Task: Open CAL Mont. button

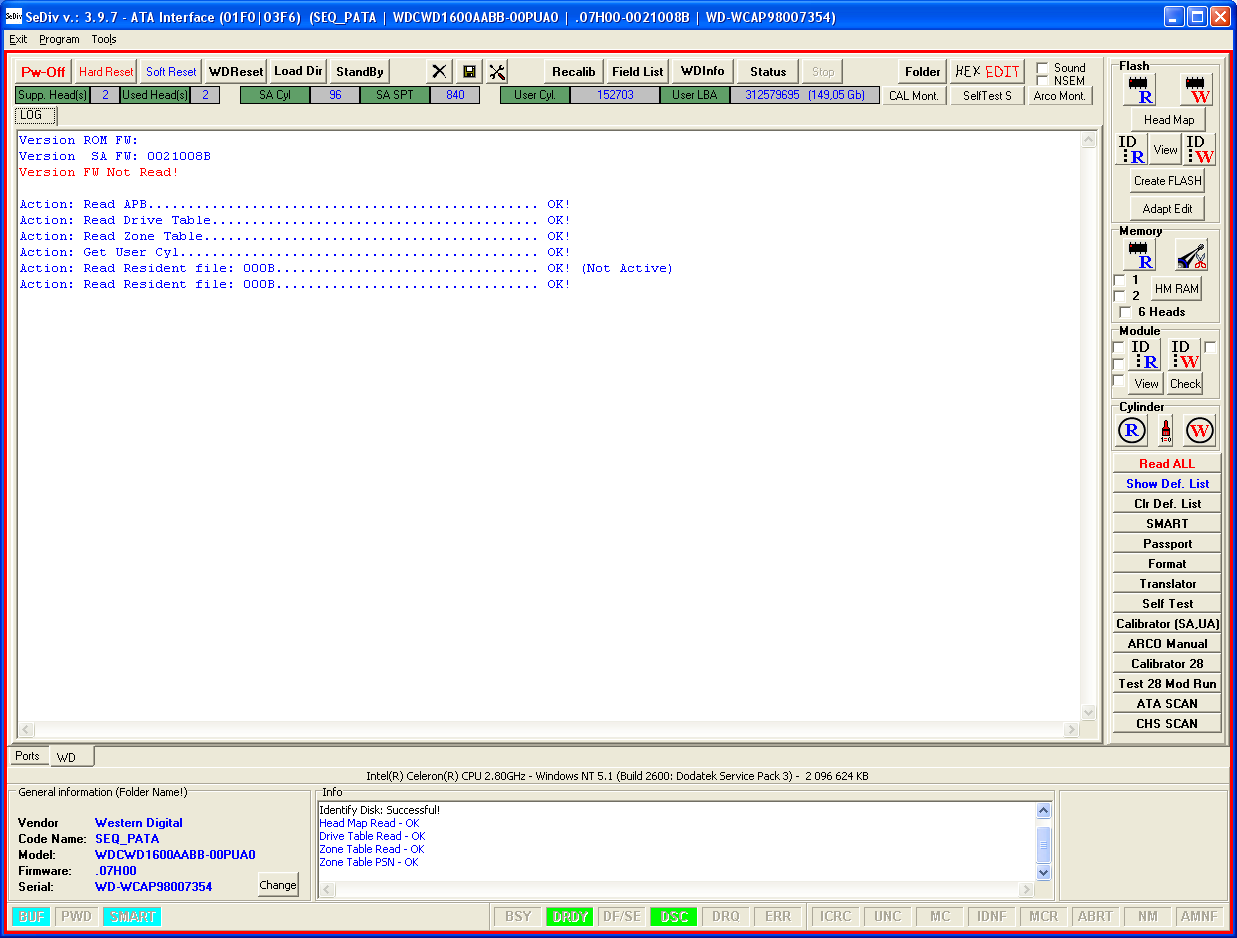Action: coord(914,96)
